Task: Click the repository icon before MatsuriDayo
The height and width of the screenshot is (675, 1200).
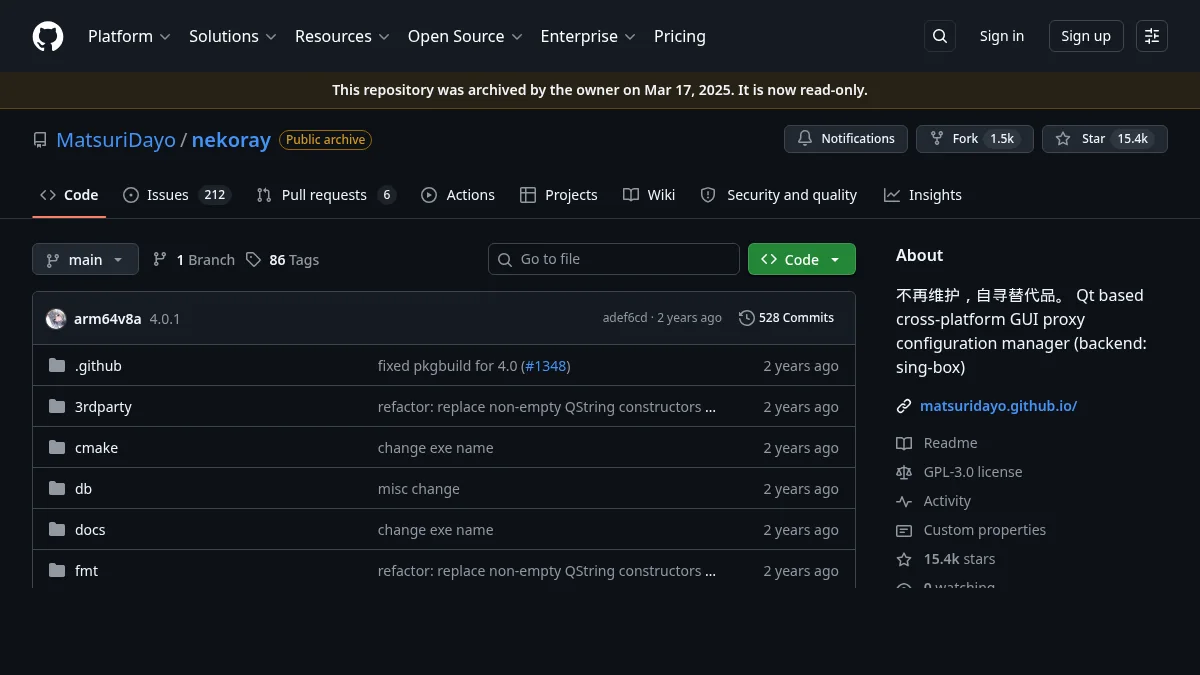Action: coord(40,140)
